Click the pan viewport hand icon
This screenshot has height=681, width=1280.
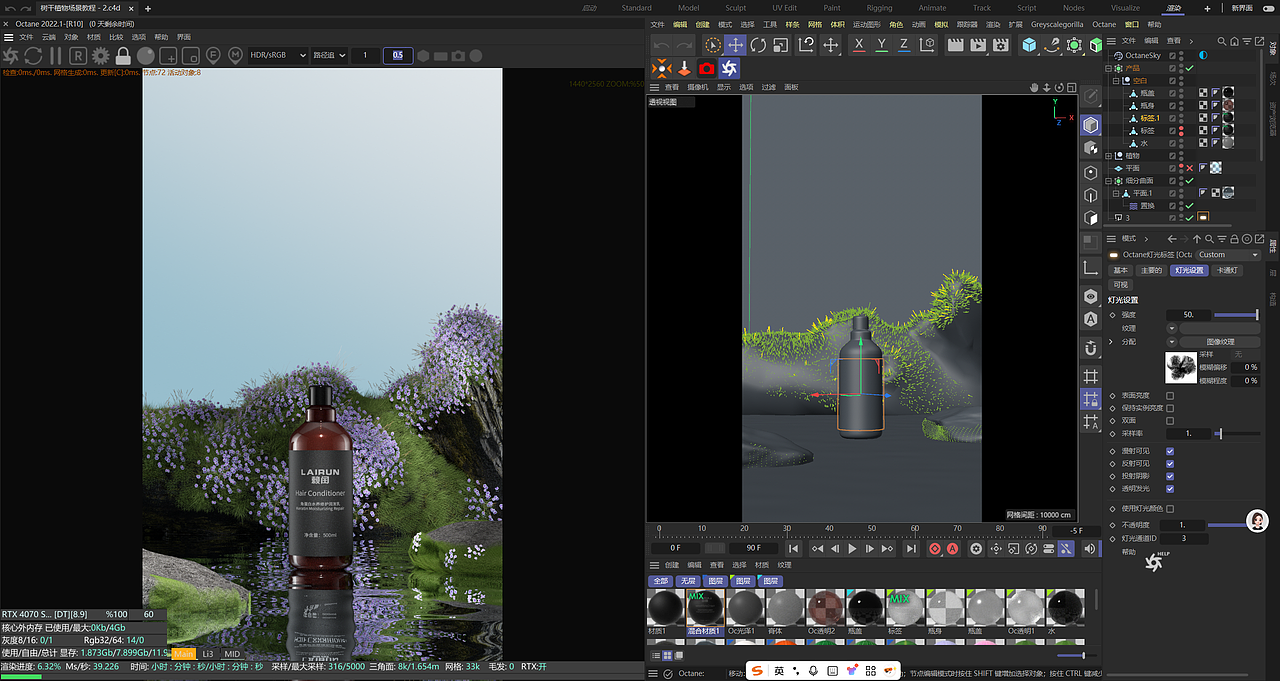point(1035,87)
